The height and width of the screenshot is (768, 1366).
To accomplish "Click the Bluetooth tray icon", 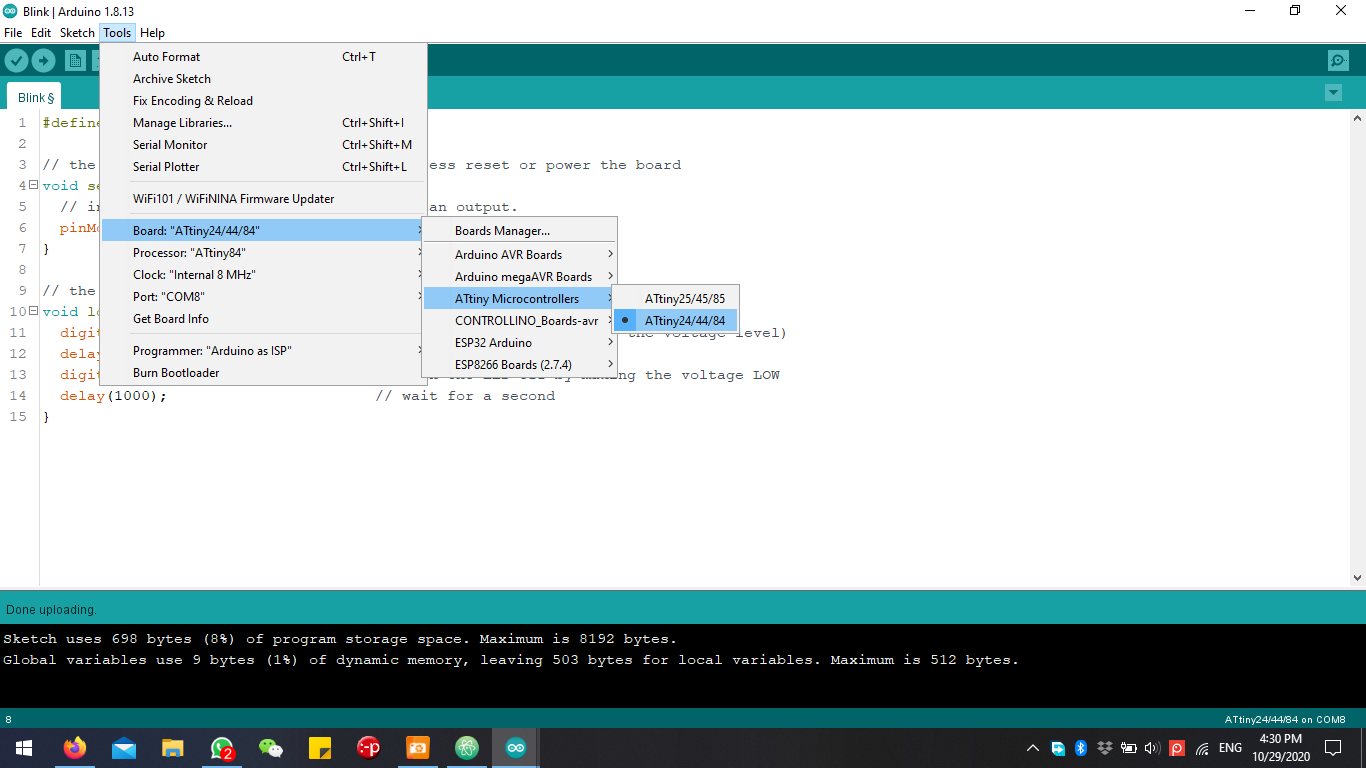I will [1081, 748].
